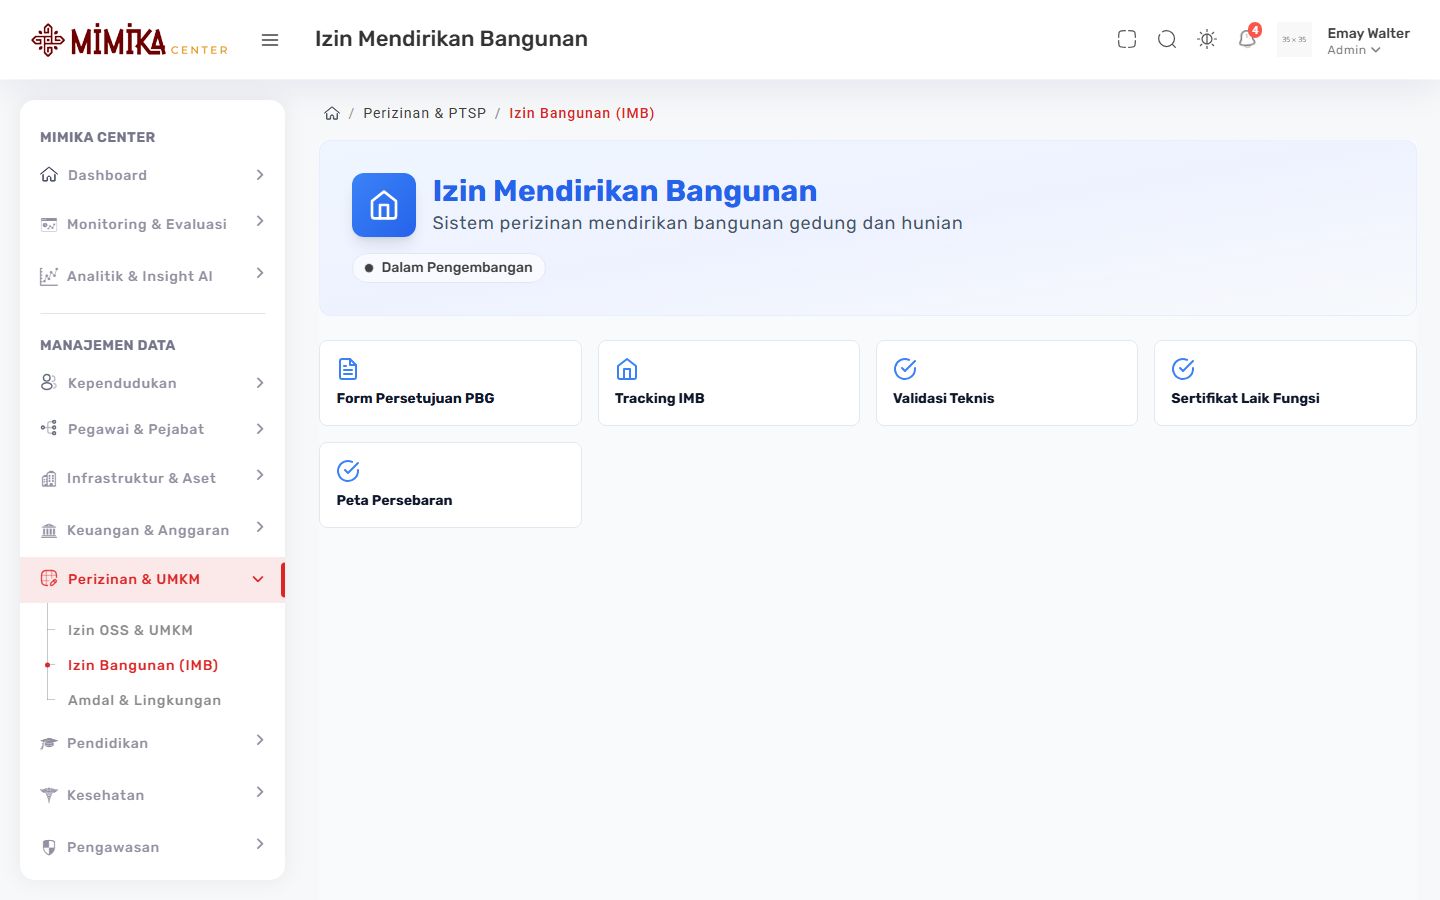Open Validasi Teknis card
Viewport: 1440px width, 900px height.
pyautogui.click(x=1007, y=383)
